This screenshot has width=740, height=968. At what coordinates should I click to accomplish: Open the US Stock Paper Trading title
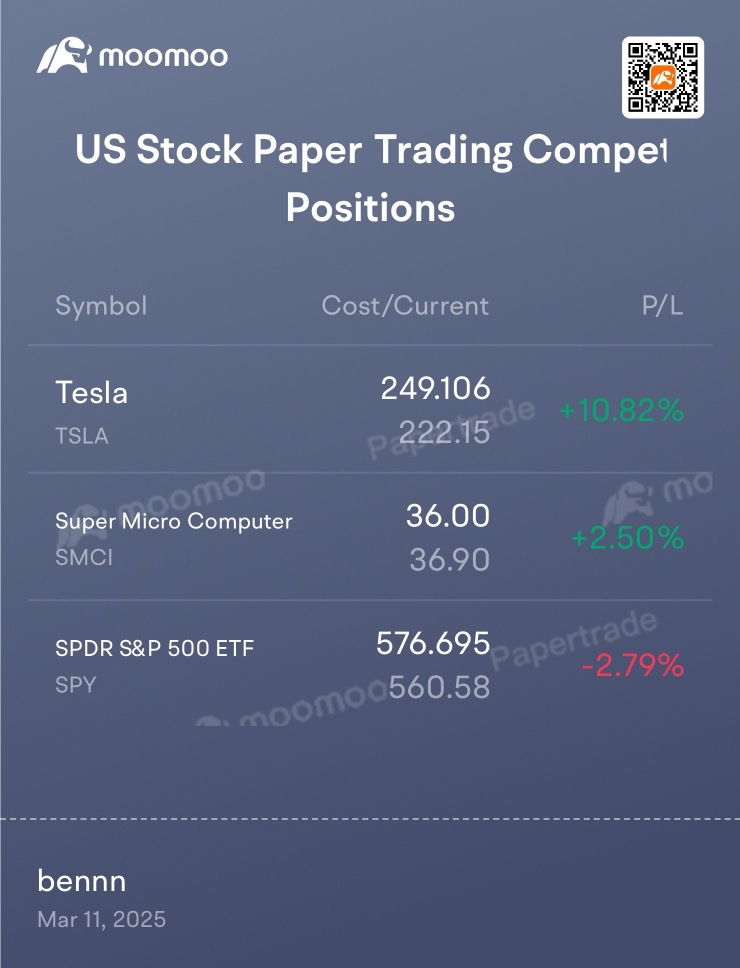click(x=370, y=150)
